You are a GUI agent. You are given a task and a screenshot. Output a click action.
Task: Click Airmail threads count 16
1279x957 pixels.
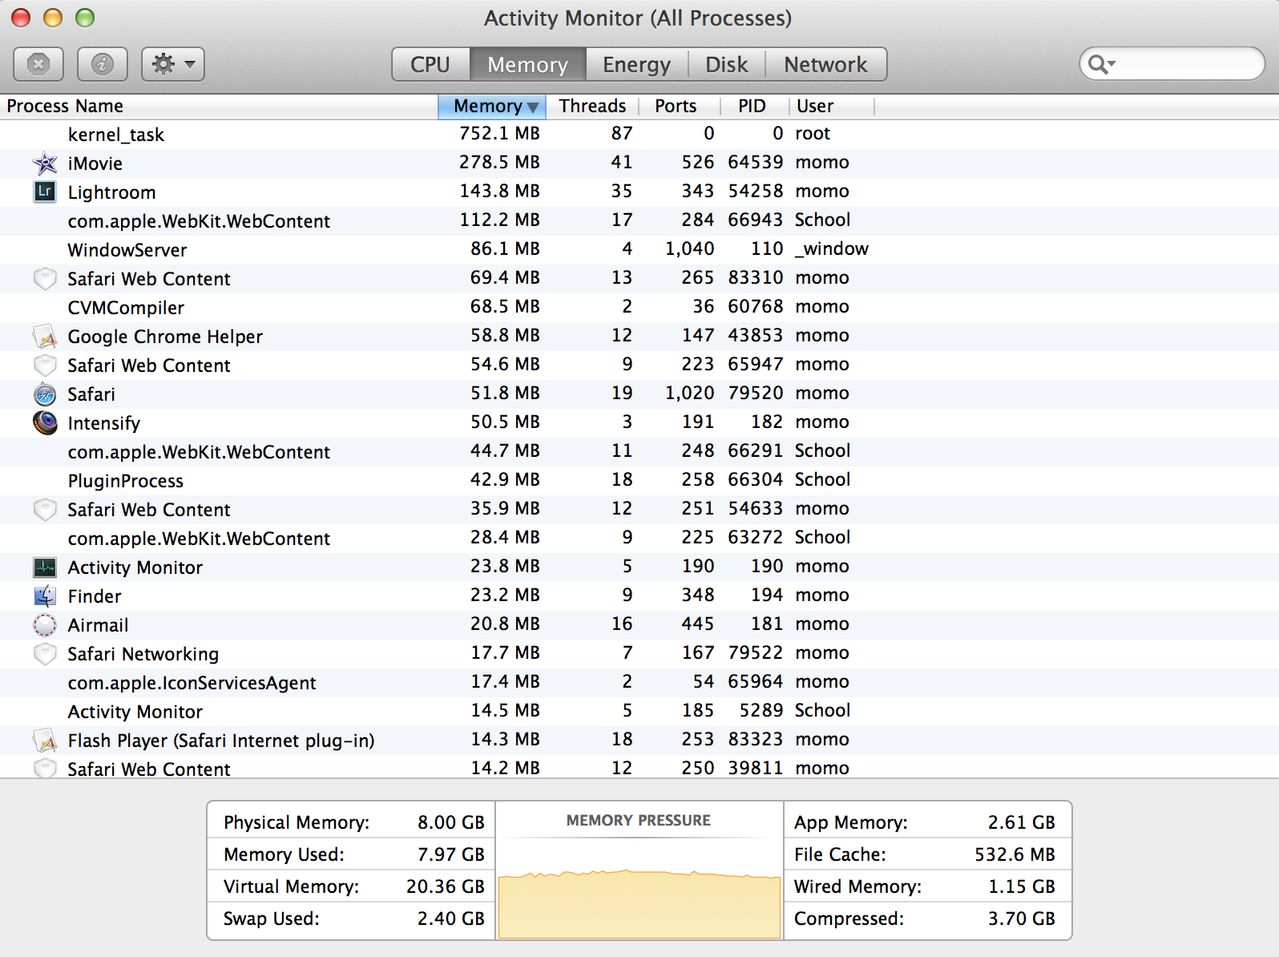click(622, 624)
